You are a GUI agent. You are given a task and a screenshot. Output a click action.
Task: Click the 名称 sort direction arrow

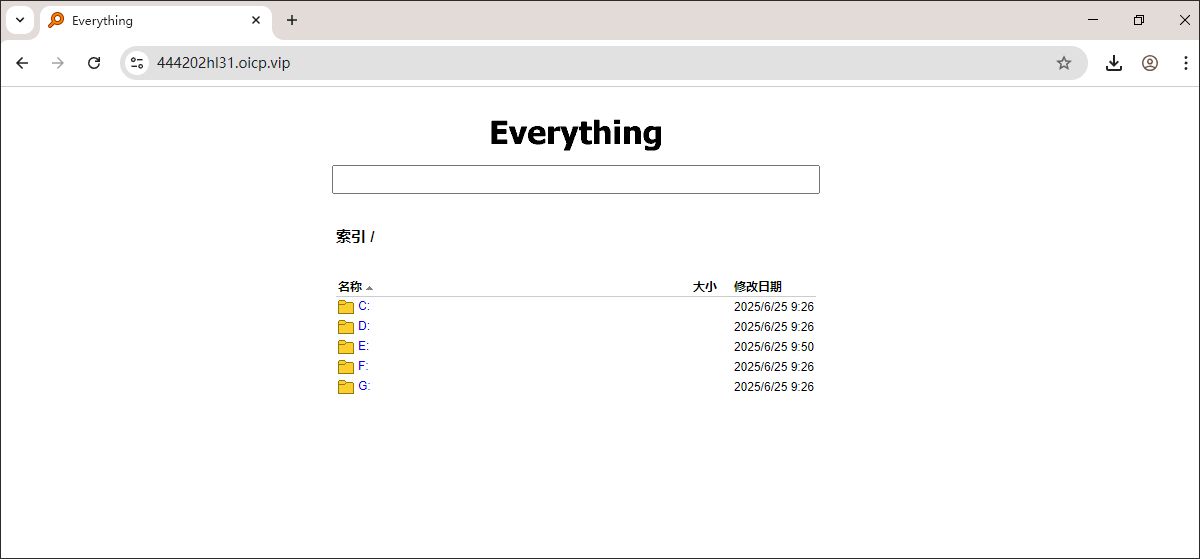click(370, 288)
